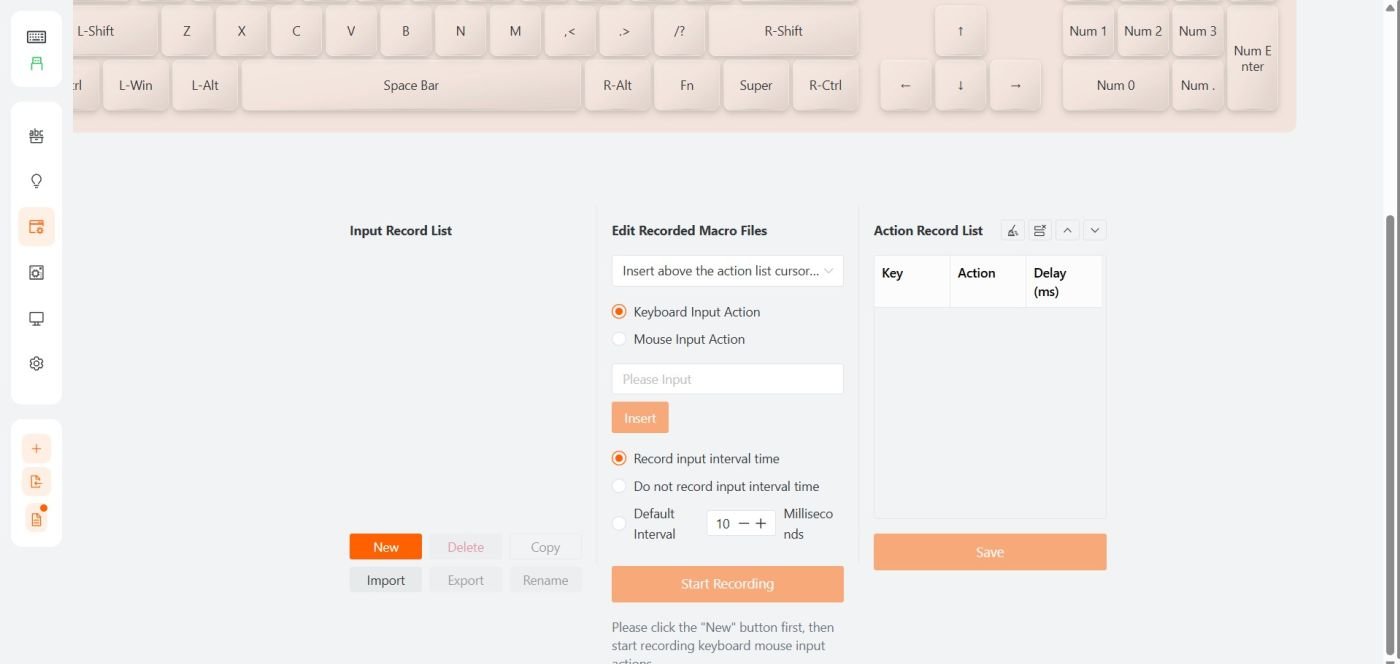
Task: Click the 'Please Input' text field
Action: click(728, 379)
